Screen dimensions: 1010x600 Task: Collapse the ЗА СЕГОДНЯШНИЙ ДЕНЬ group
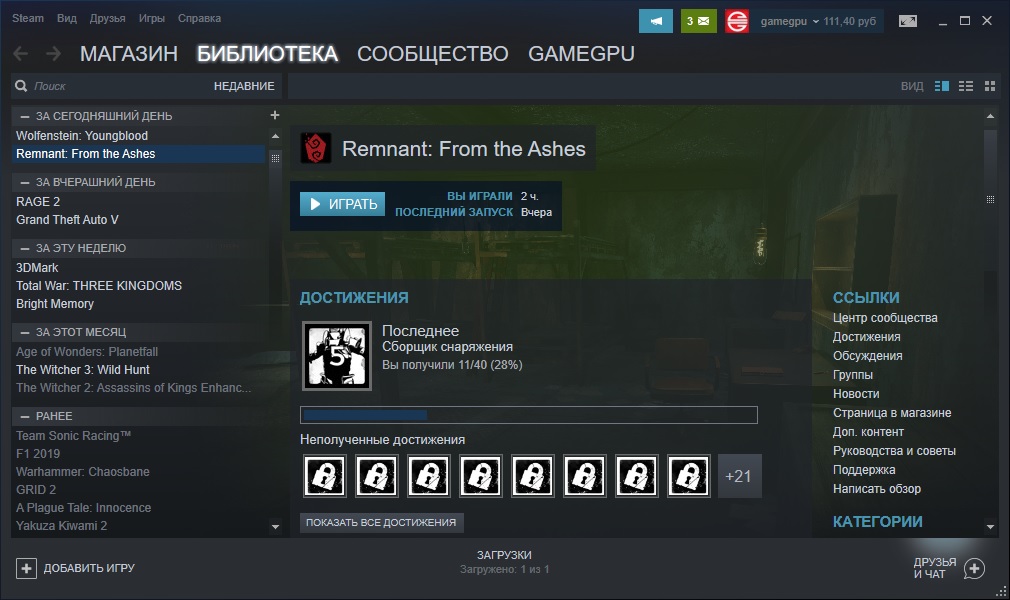pyautogui.click(x=25, y=117)
